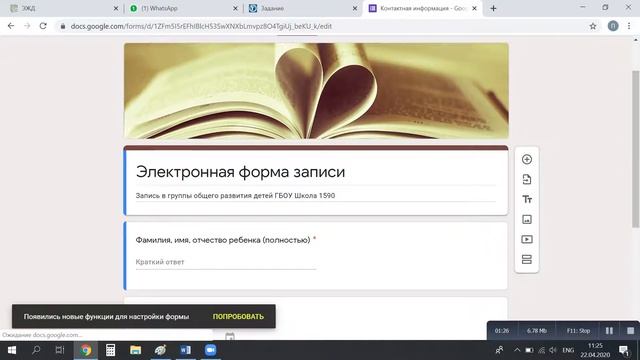Open Windows taskbar search
Image resolution: width=640 pixels, height=360 pixels.
coord(36,350)
